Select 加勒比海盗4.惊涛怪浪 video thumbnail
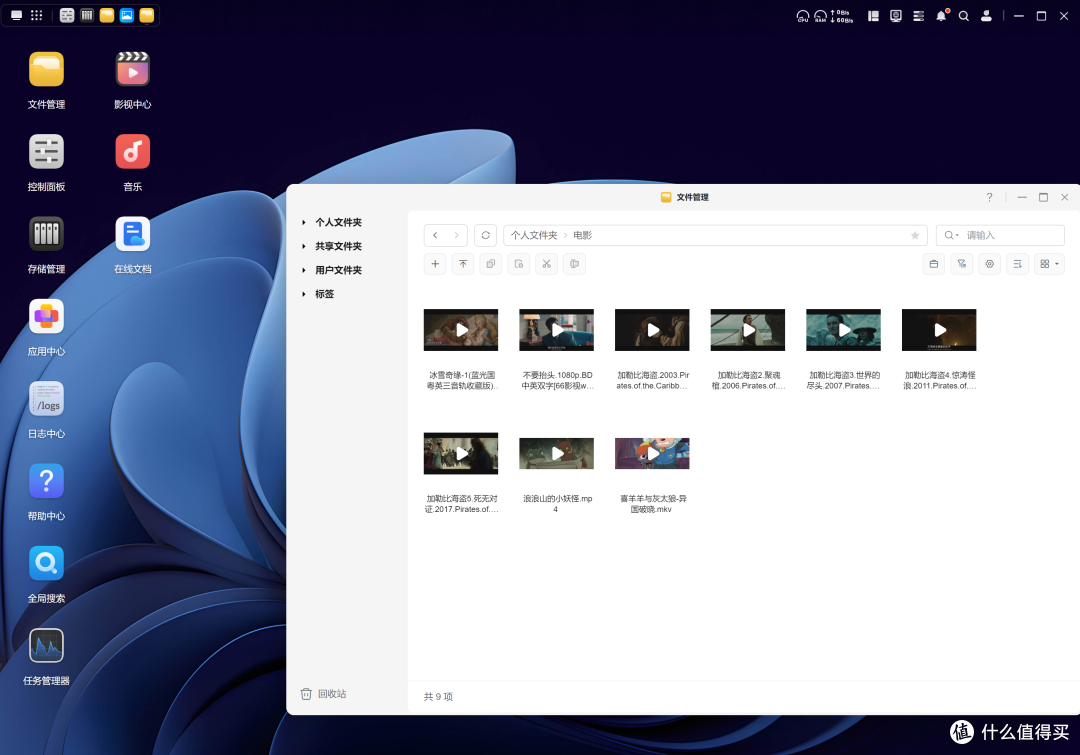Image resolution: width=1080 pixels, height=755 pixels. [x=939, y=330]
